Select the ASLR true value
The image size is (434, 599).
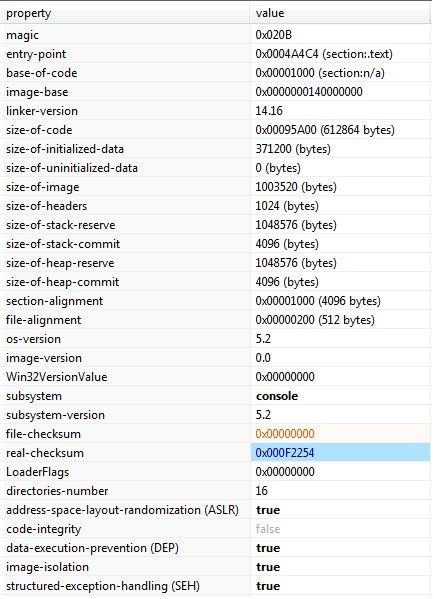pyautogui.click(x=268, y=510)
